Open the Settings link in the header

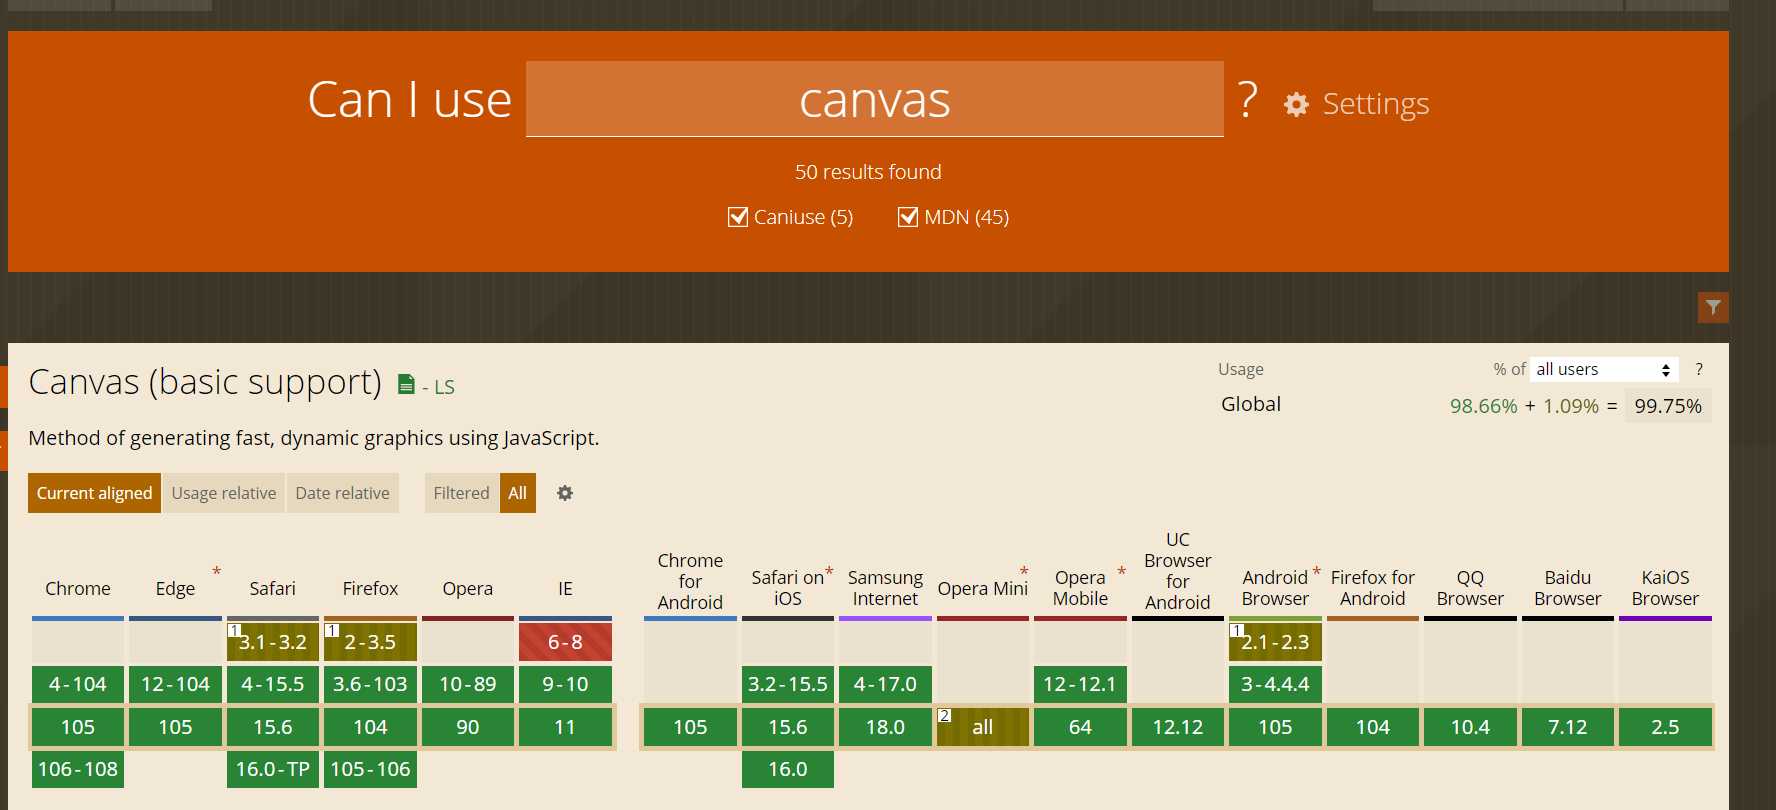1376,104
